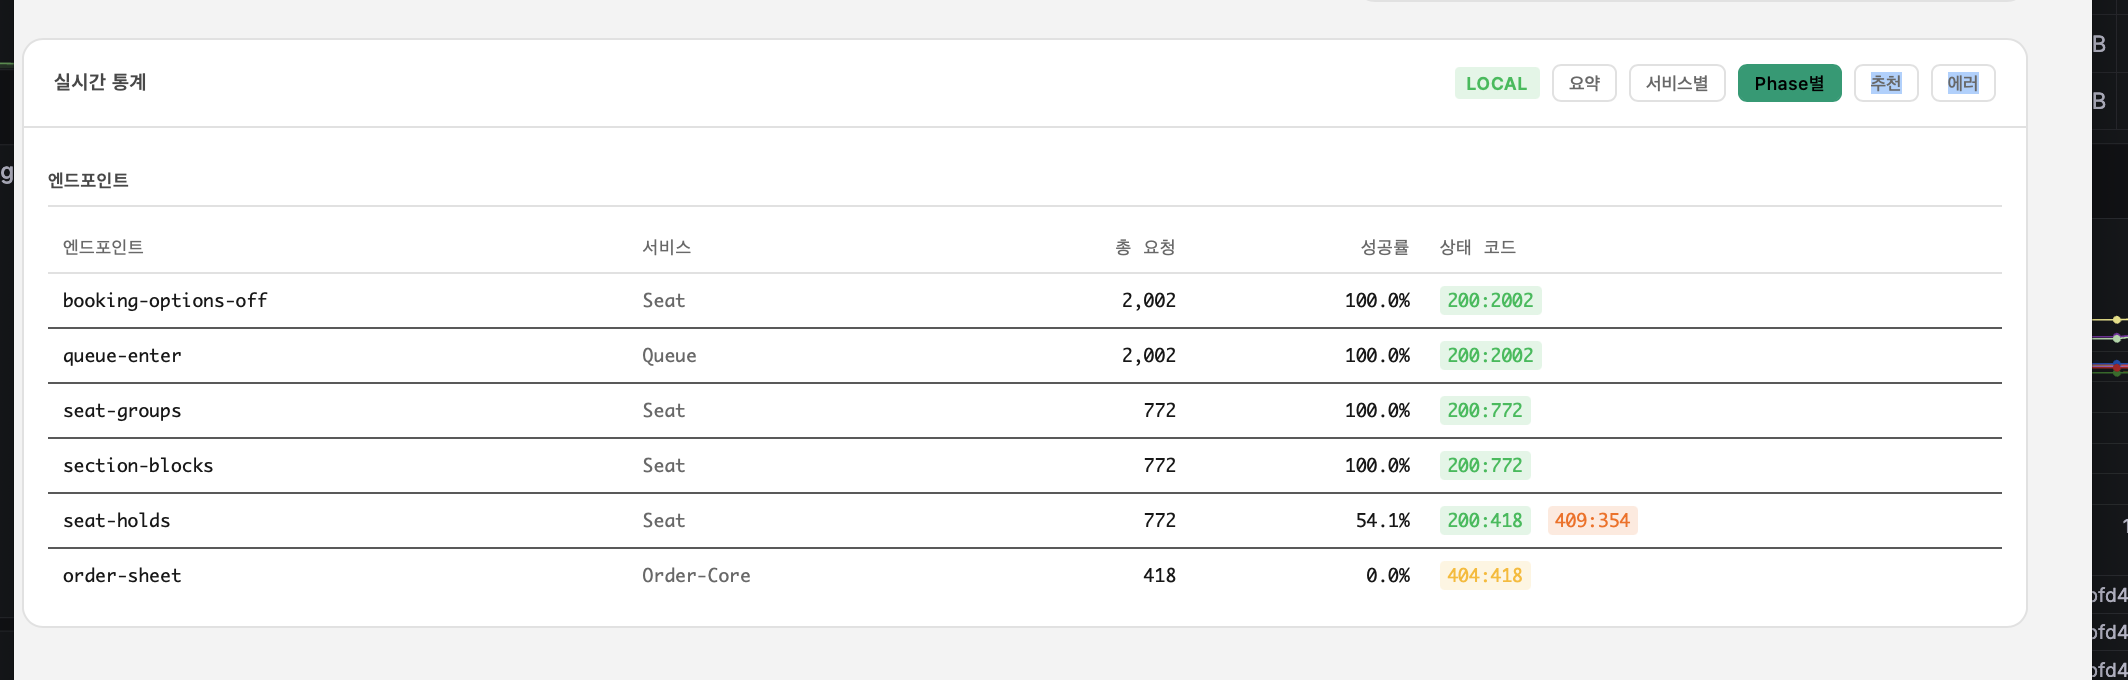The width and height of the screenshot is (2128, 680).
Task: Click the seat-groups endpoint name
Action: pos(122,410)
